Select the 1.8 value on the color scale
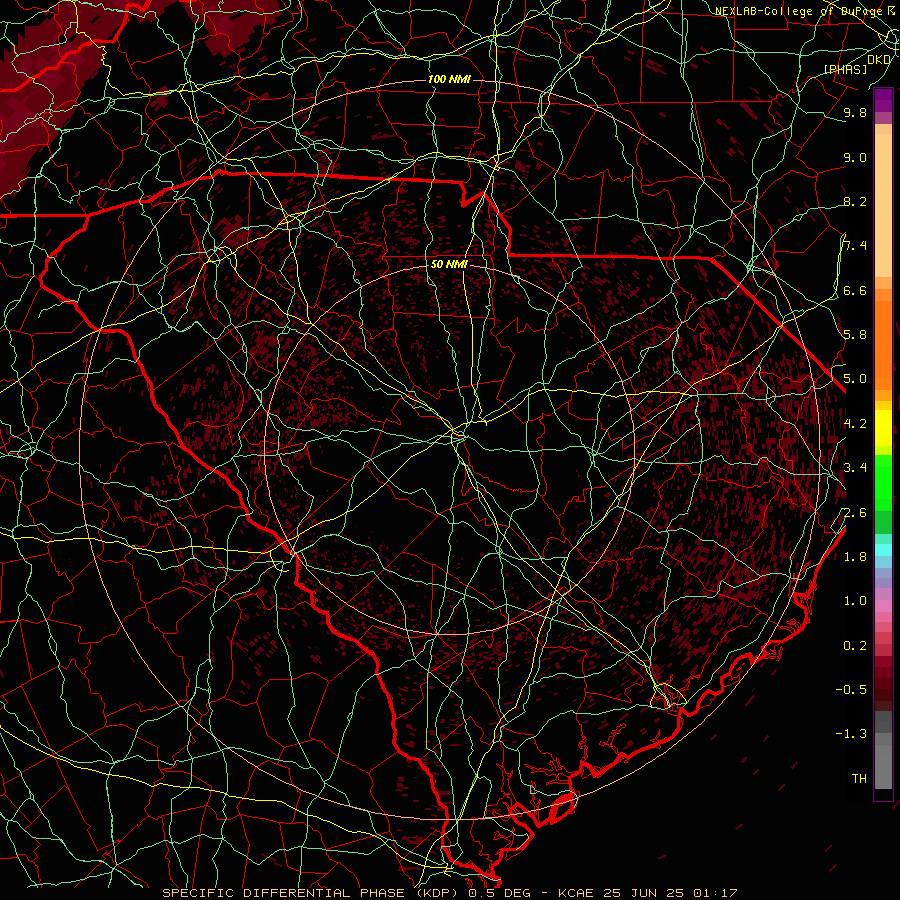The height and width of the screenshot is (900, 900). click(x=855, y=557)
